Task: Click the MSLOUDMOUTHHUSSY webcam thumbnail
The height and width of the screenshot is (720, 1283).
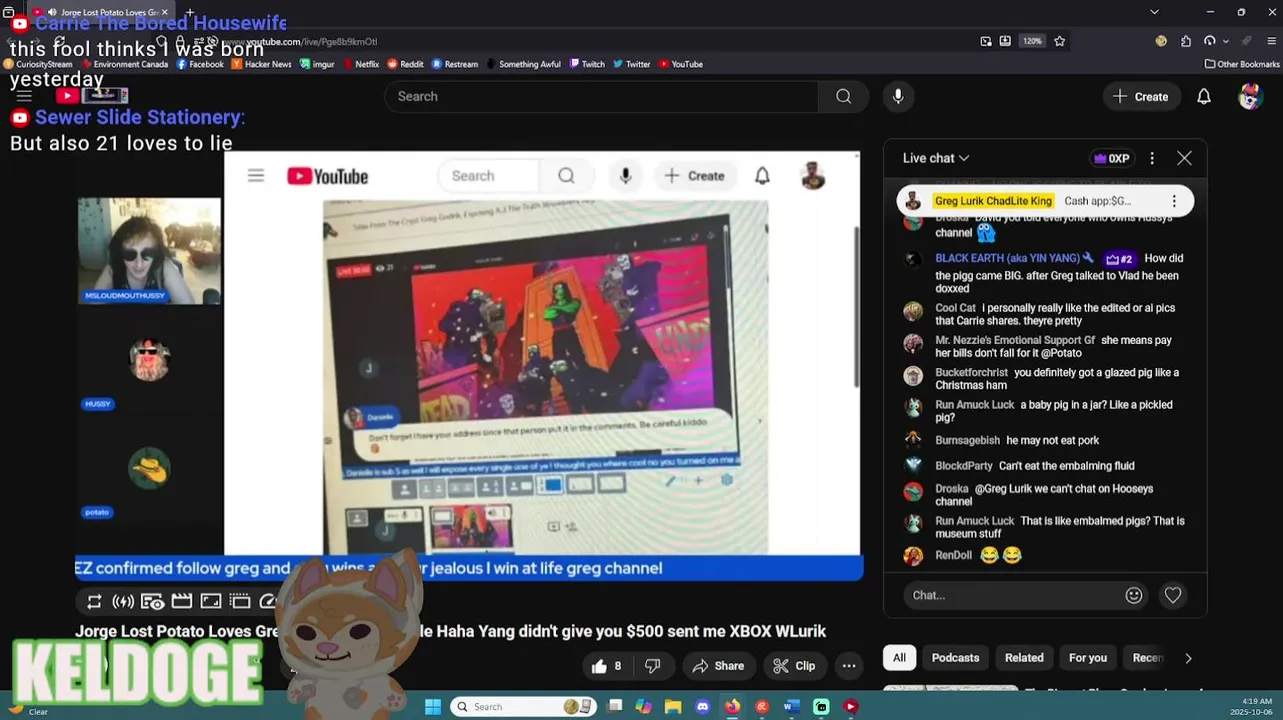Action: pyautogui.click(x=149, y=250)
